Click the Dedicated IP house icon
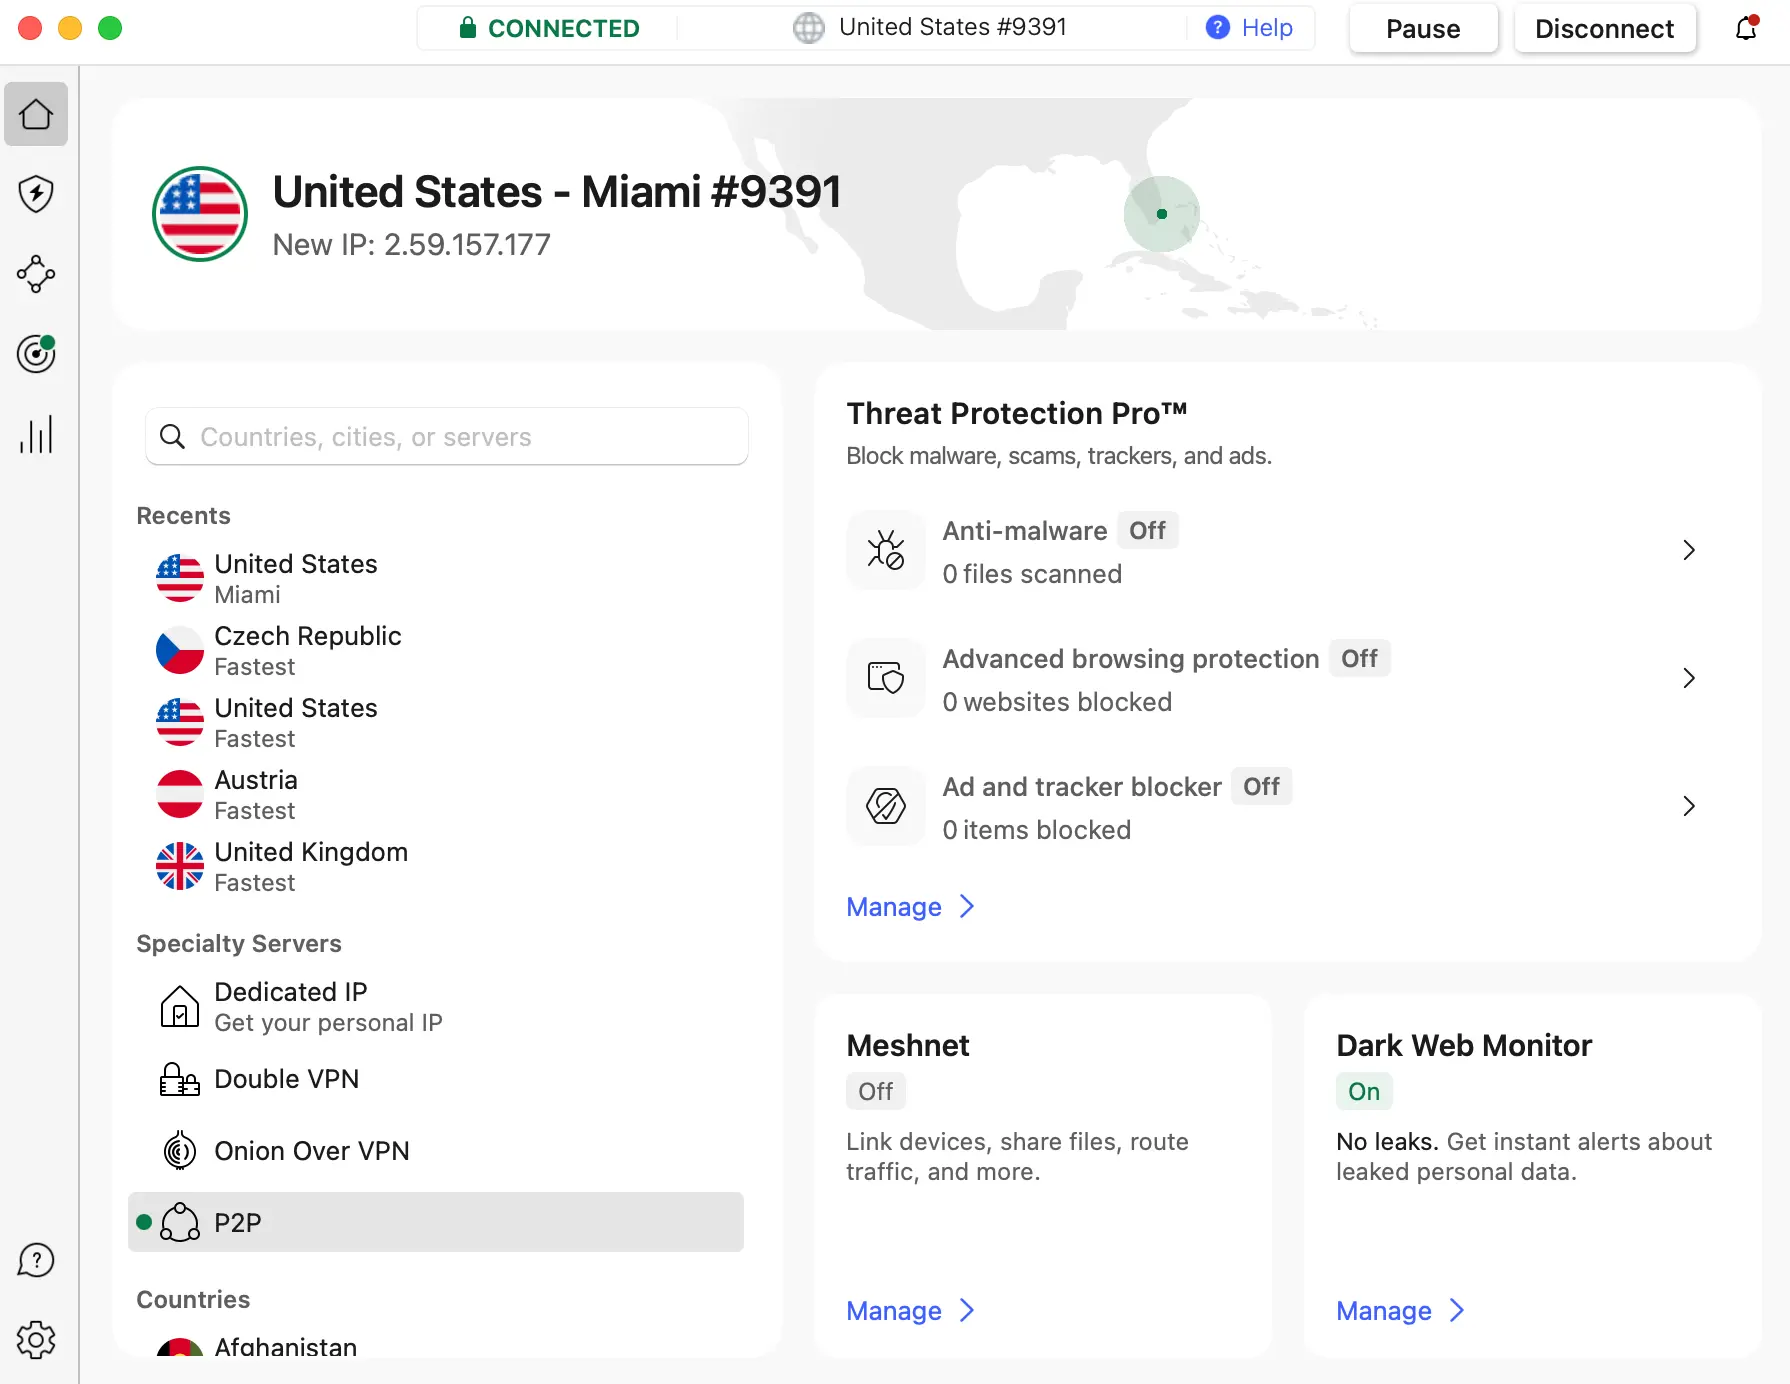Screen dimensions: 1790x1384 [x=180, y=1006]
